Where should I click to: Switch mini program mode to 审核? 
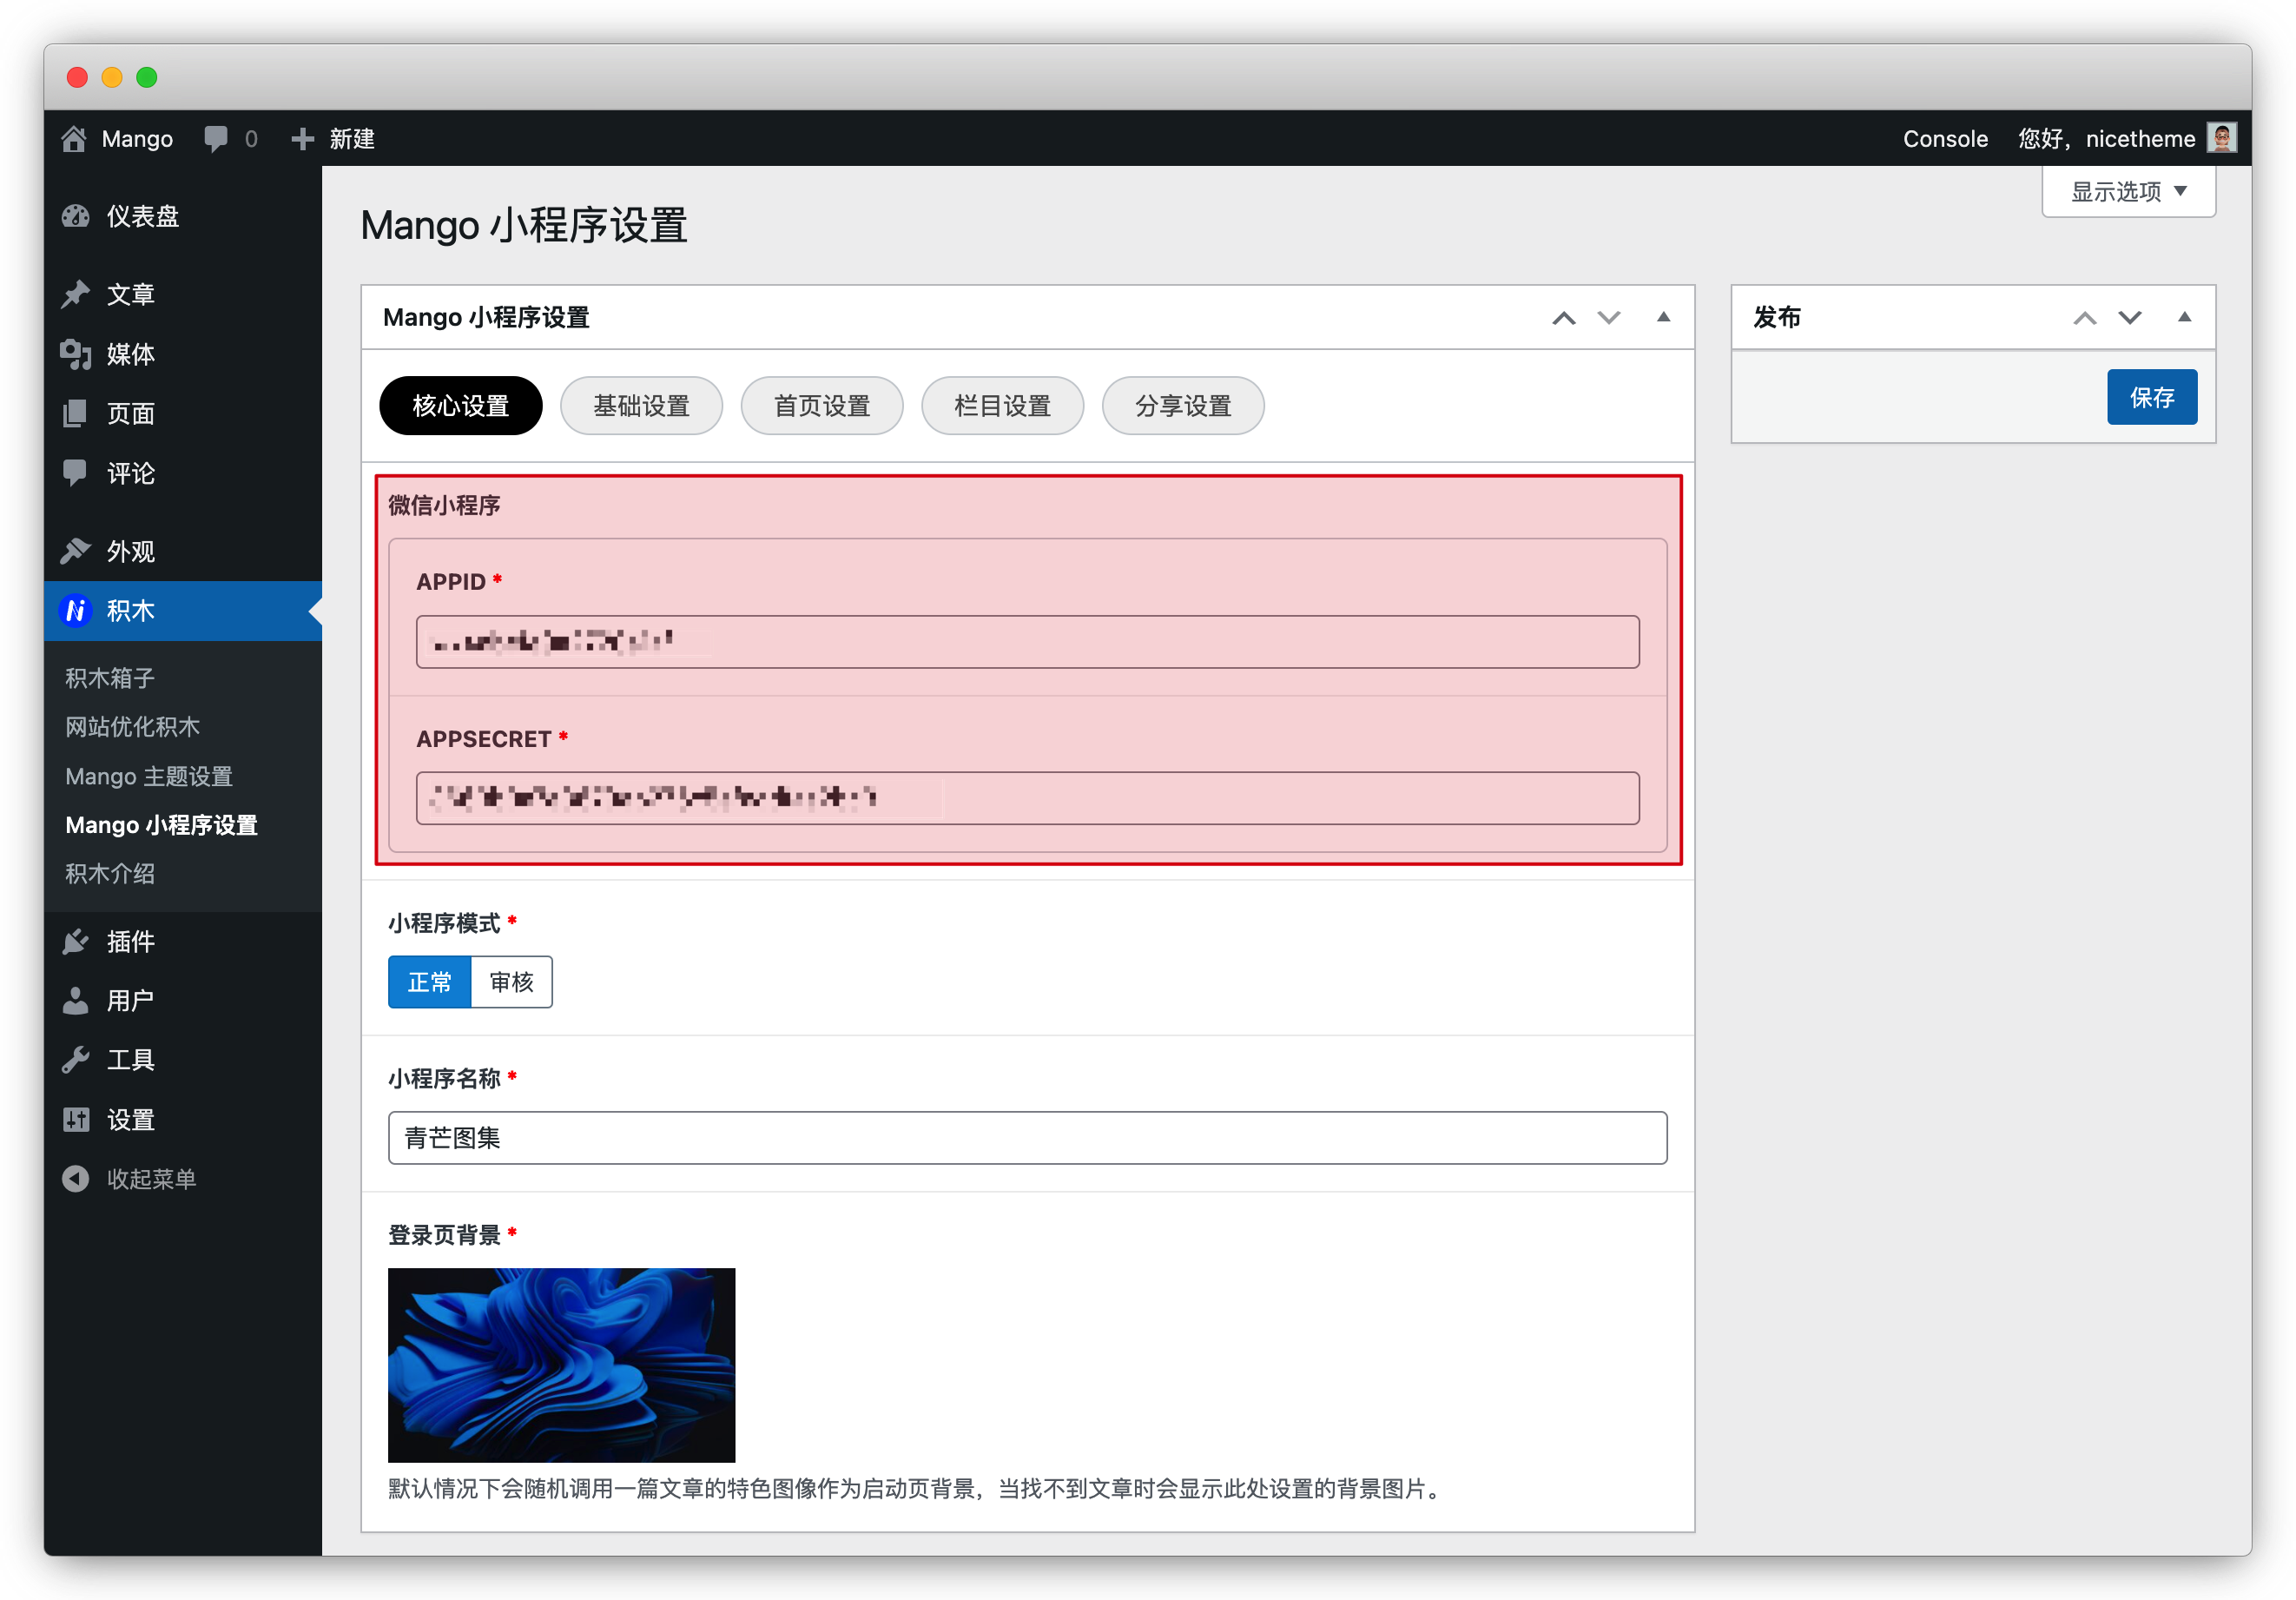[x=512, y=982]
